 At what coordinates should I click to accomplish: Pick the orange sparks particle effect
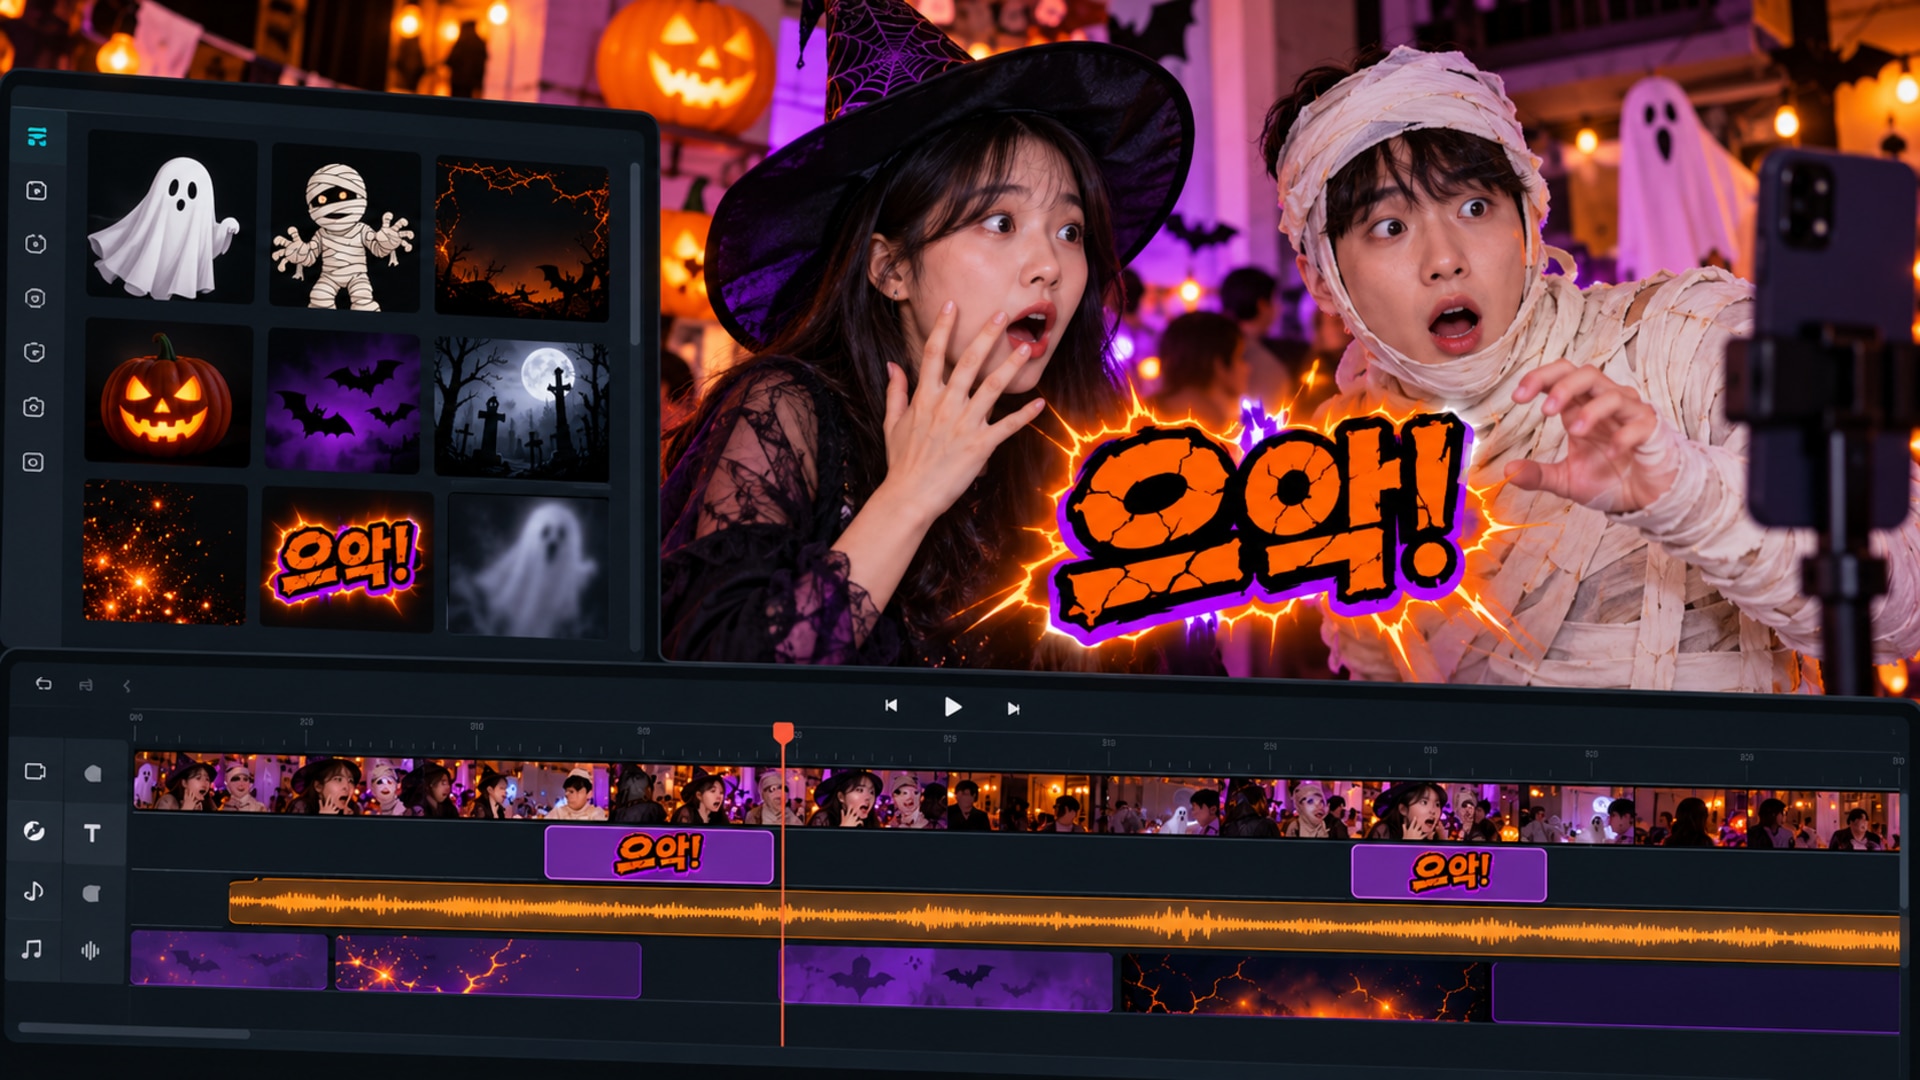click(x=164, y=552)
